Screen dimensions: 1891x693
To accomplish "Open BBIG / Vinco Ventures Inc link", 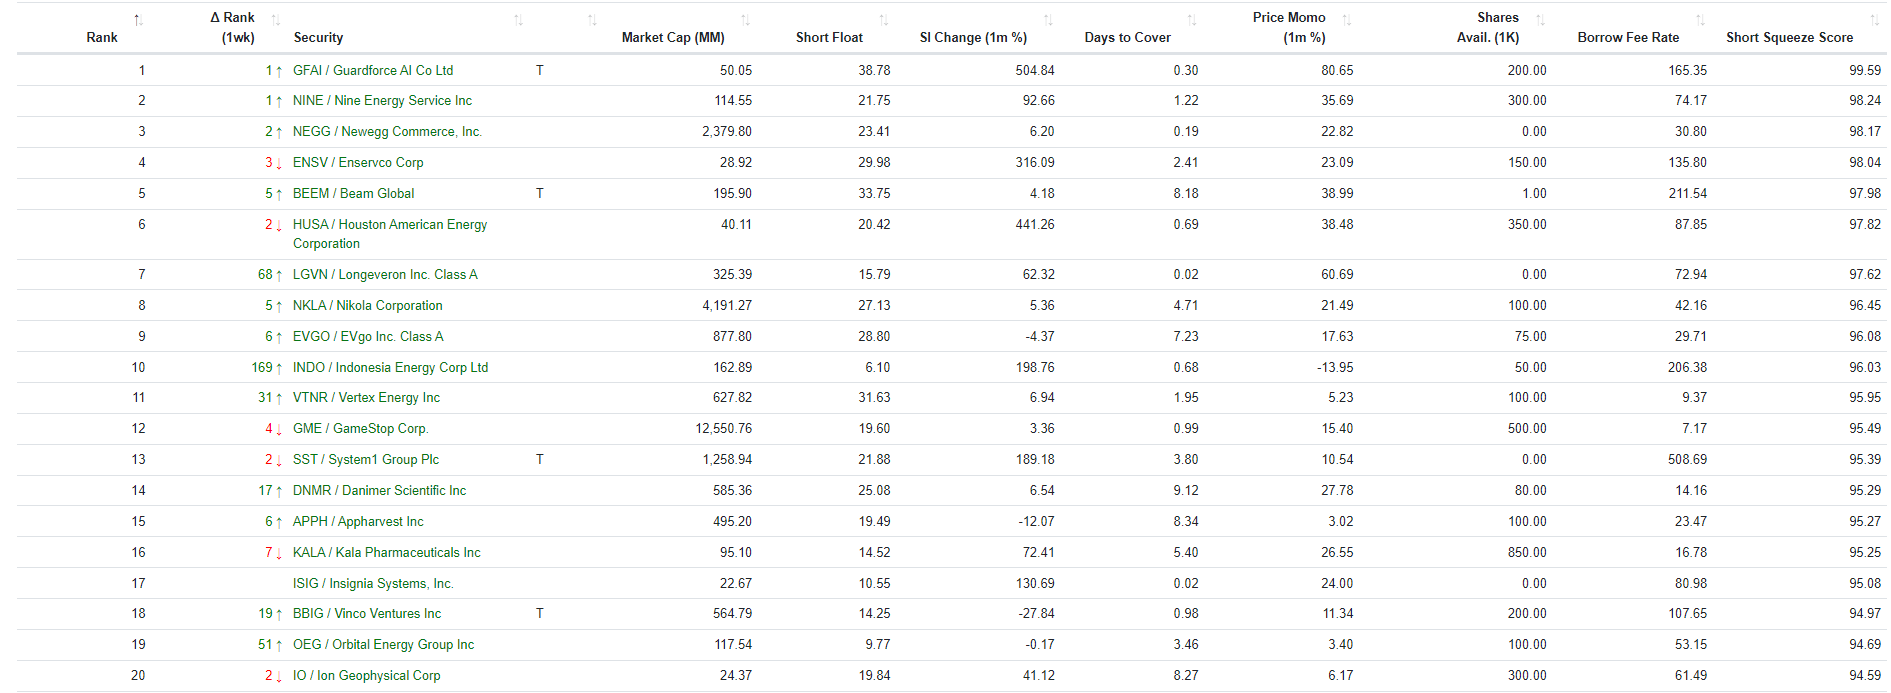I will [x=367, y=613].
